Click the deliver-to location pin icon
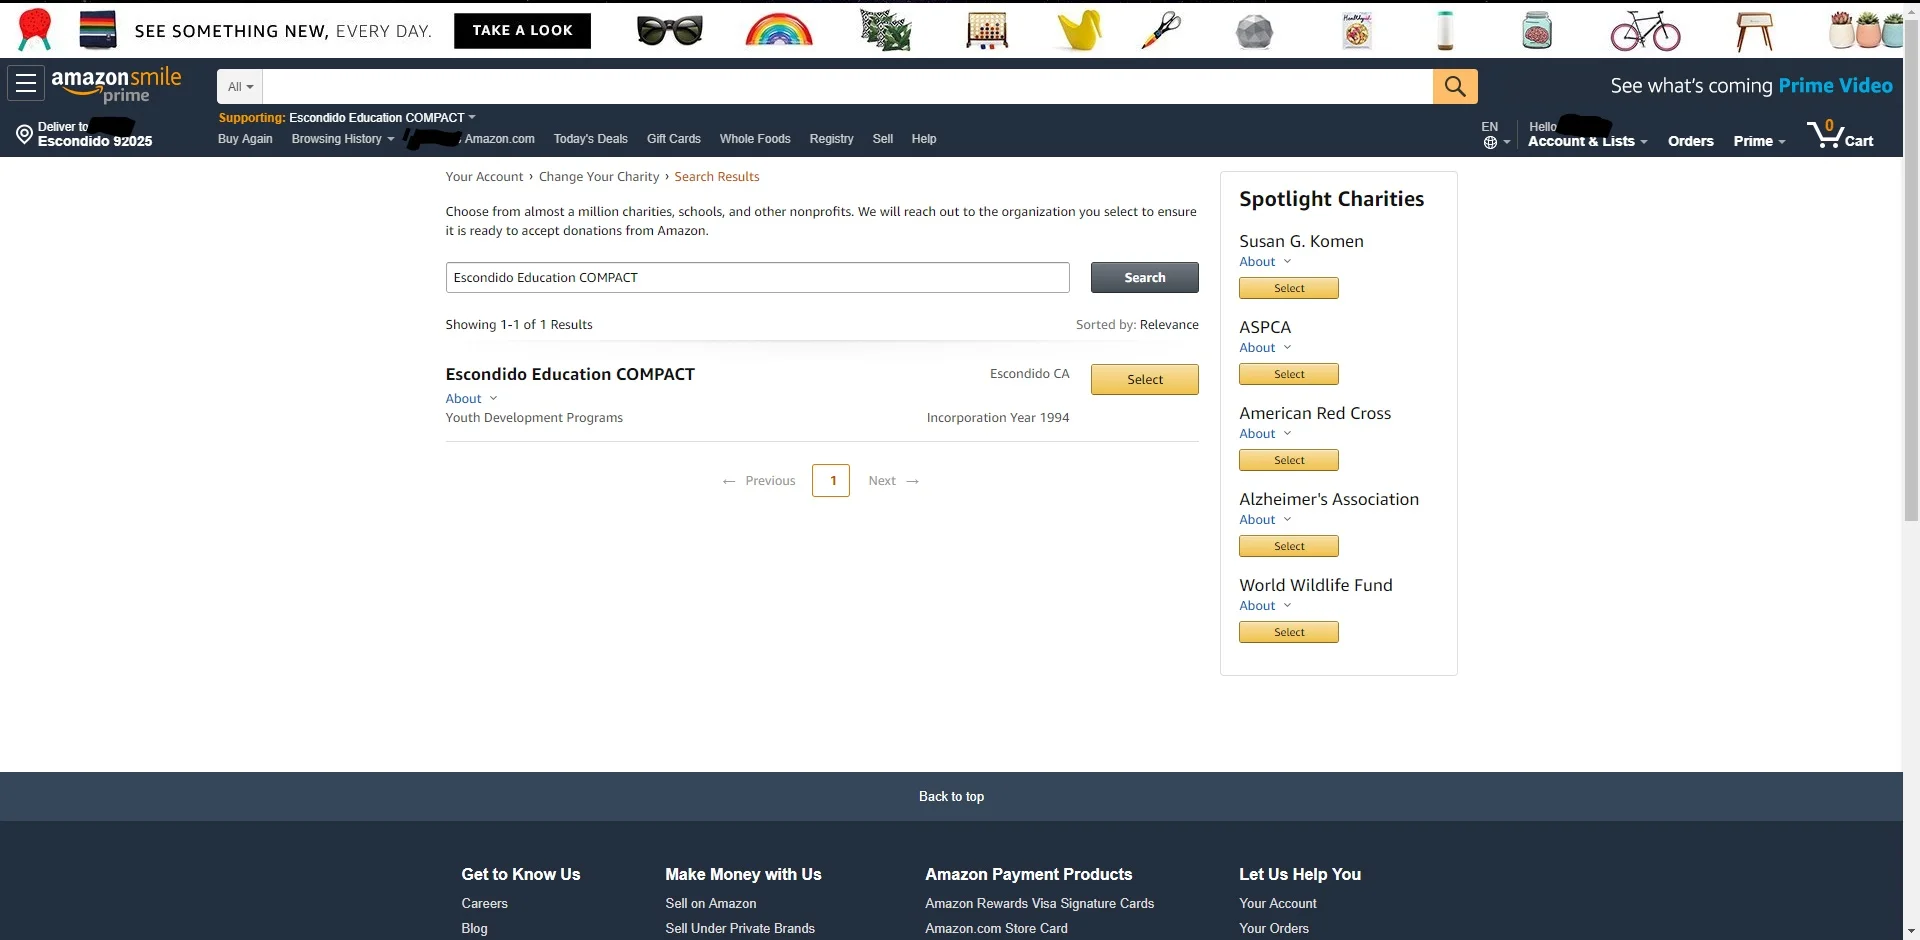This screenshot has width=1920, height=940. [24, 134]
